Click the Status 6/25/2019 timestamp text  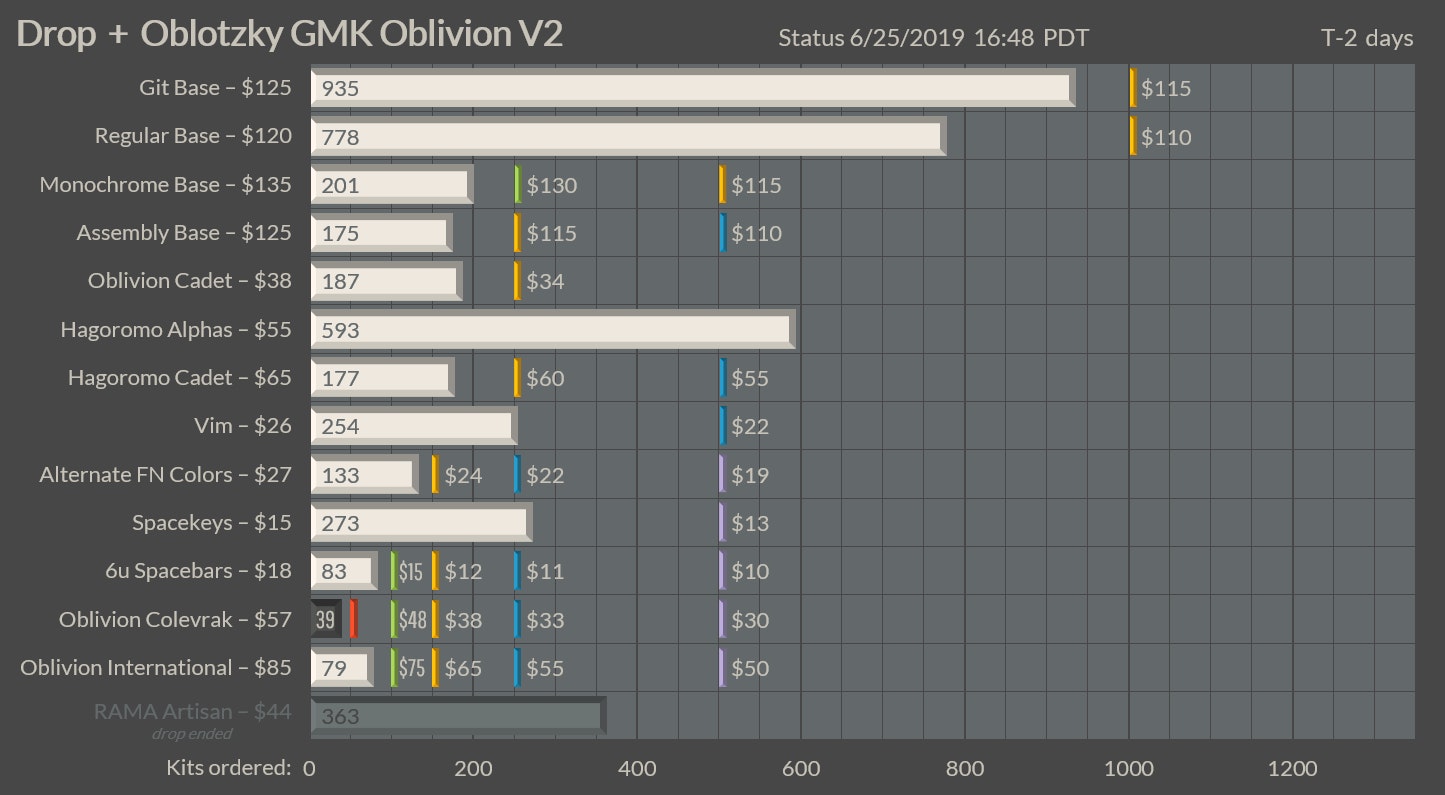pos(933,38)
